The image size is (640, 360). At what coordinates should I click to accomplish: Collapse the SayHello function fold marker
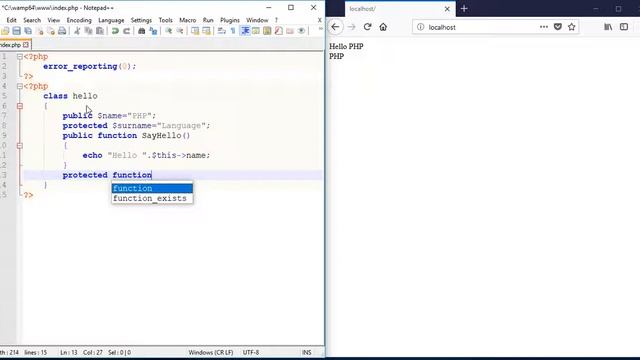coord(20,146)
